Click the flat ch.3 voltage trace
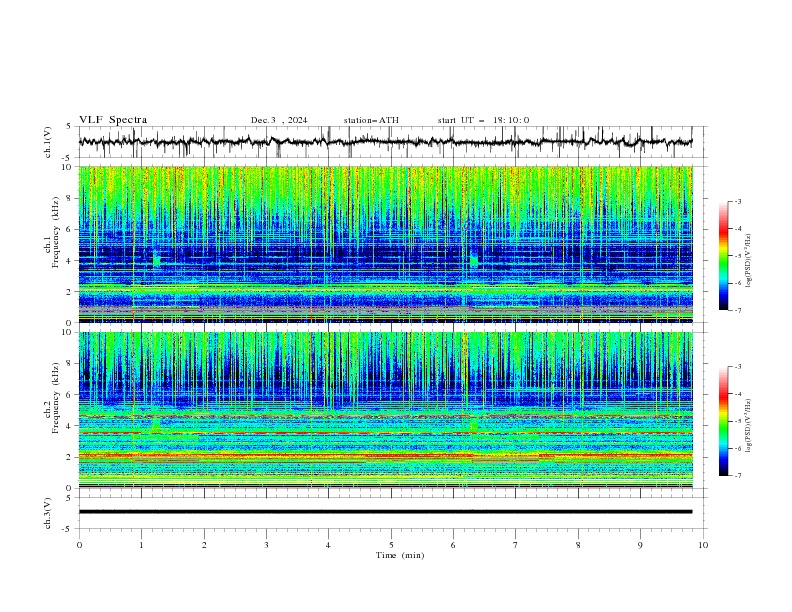792x612 pixels. pos(385,512)
